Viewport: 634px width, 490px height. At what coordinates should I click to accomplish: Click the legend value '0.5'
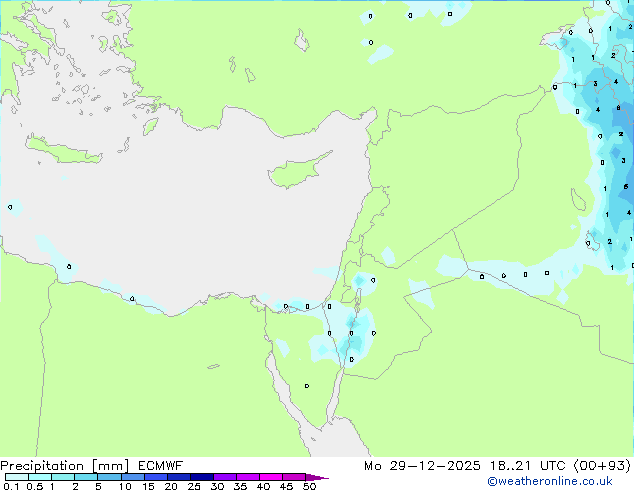pyautogui.click(x=35, y=486)
